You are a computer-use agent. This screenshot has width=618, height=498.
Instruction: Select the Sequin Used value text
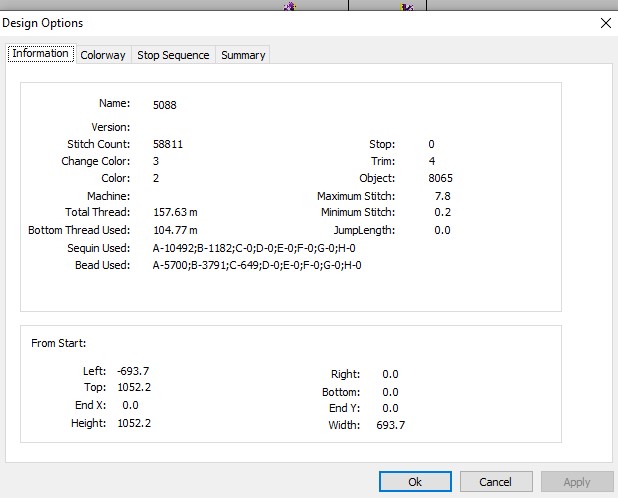coord(254,248)
